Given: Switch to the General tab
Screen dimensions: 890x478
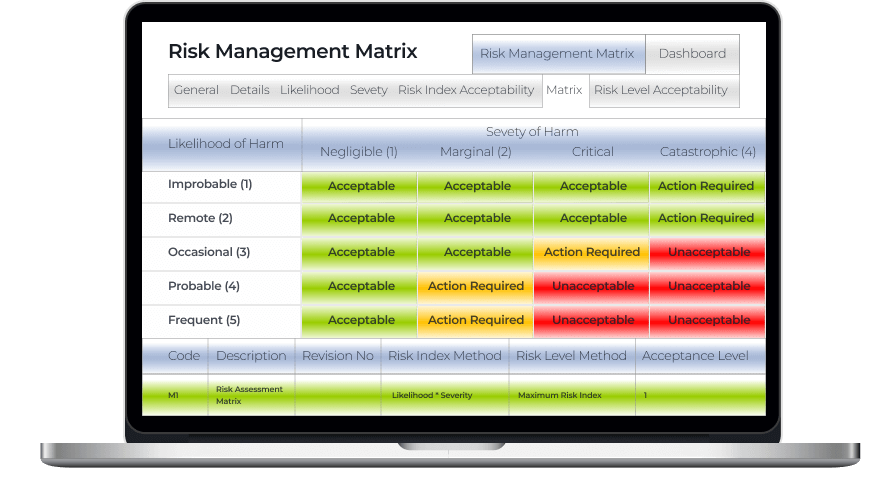Looking at the screenshot, I should 196,90.
